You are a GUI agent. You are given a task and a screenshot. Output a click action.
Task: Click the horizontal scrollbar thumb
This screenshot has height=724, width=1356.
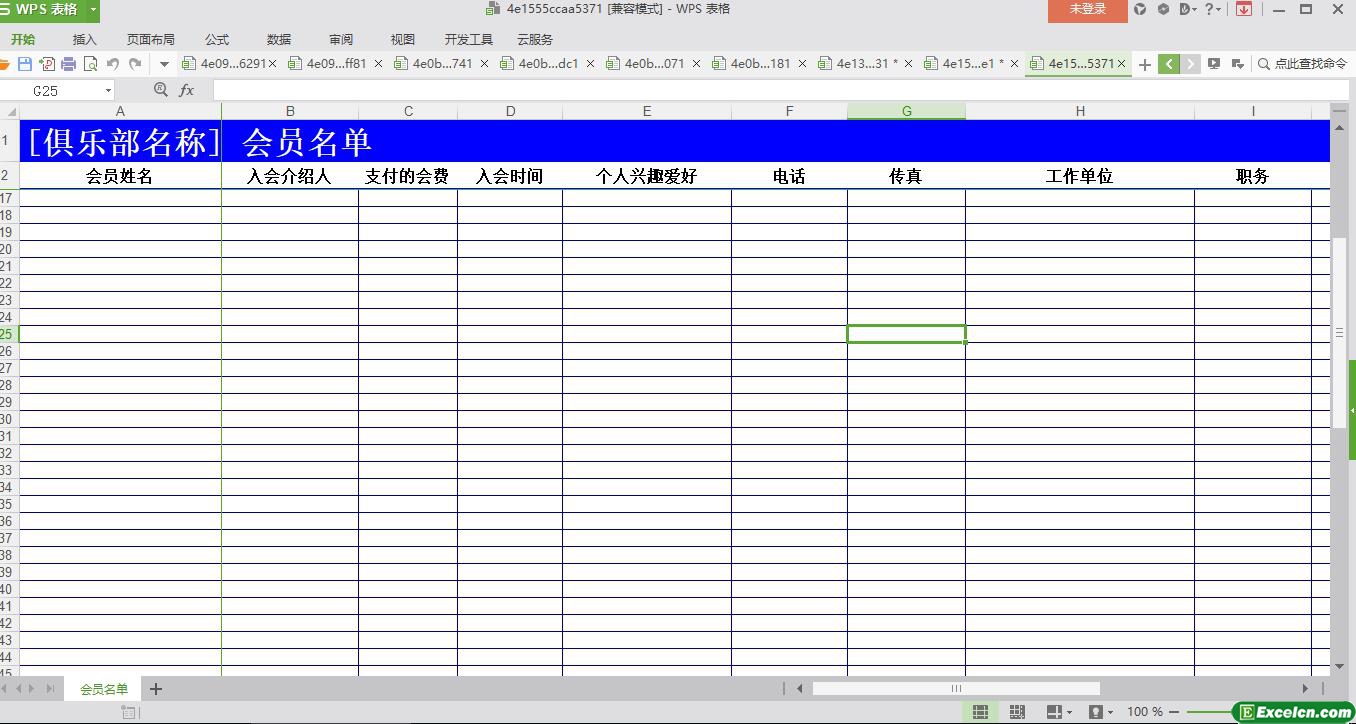pos(956,688)
